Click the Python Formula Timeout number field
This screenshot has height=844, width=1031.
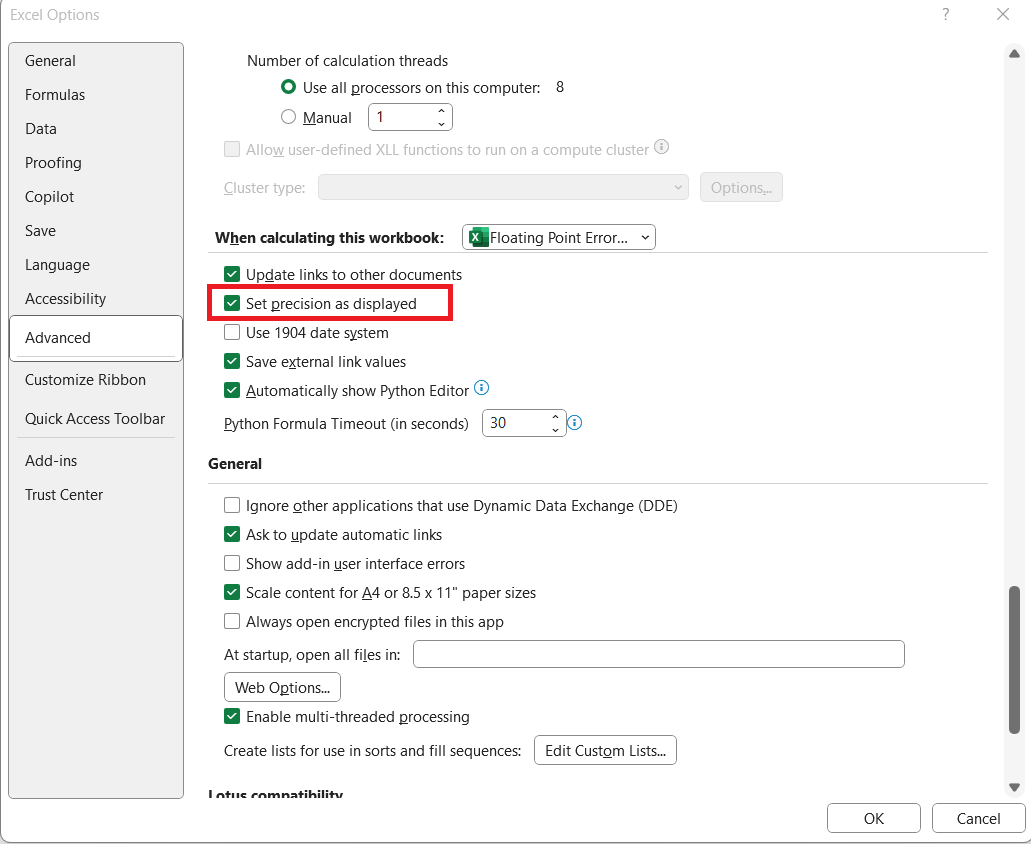[516, 423]
